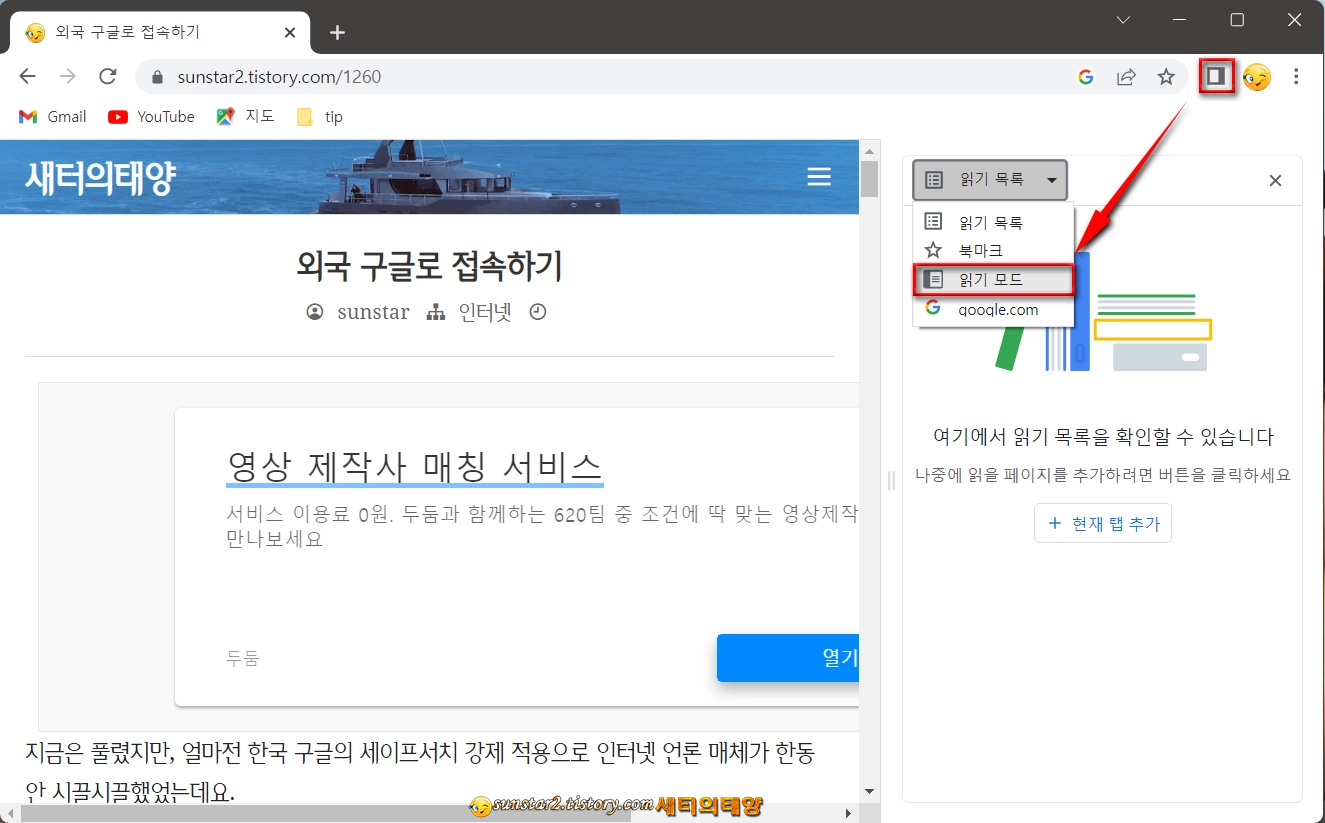Open YouTube from the bookmarks bar
The height and width of the screenshot is (823, 1325).
(x=150, y=116)
